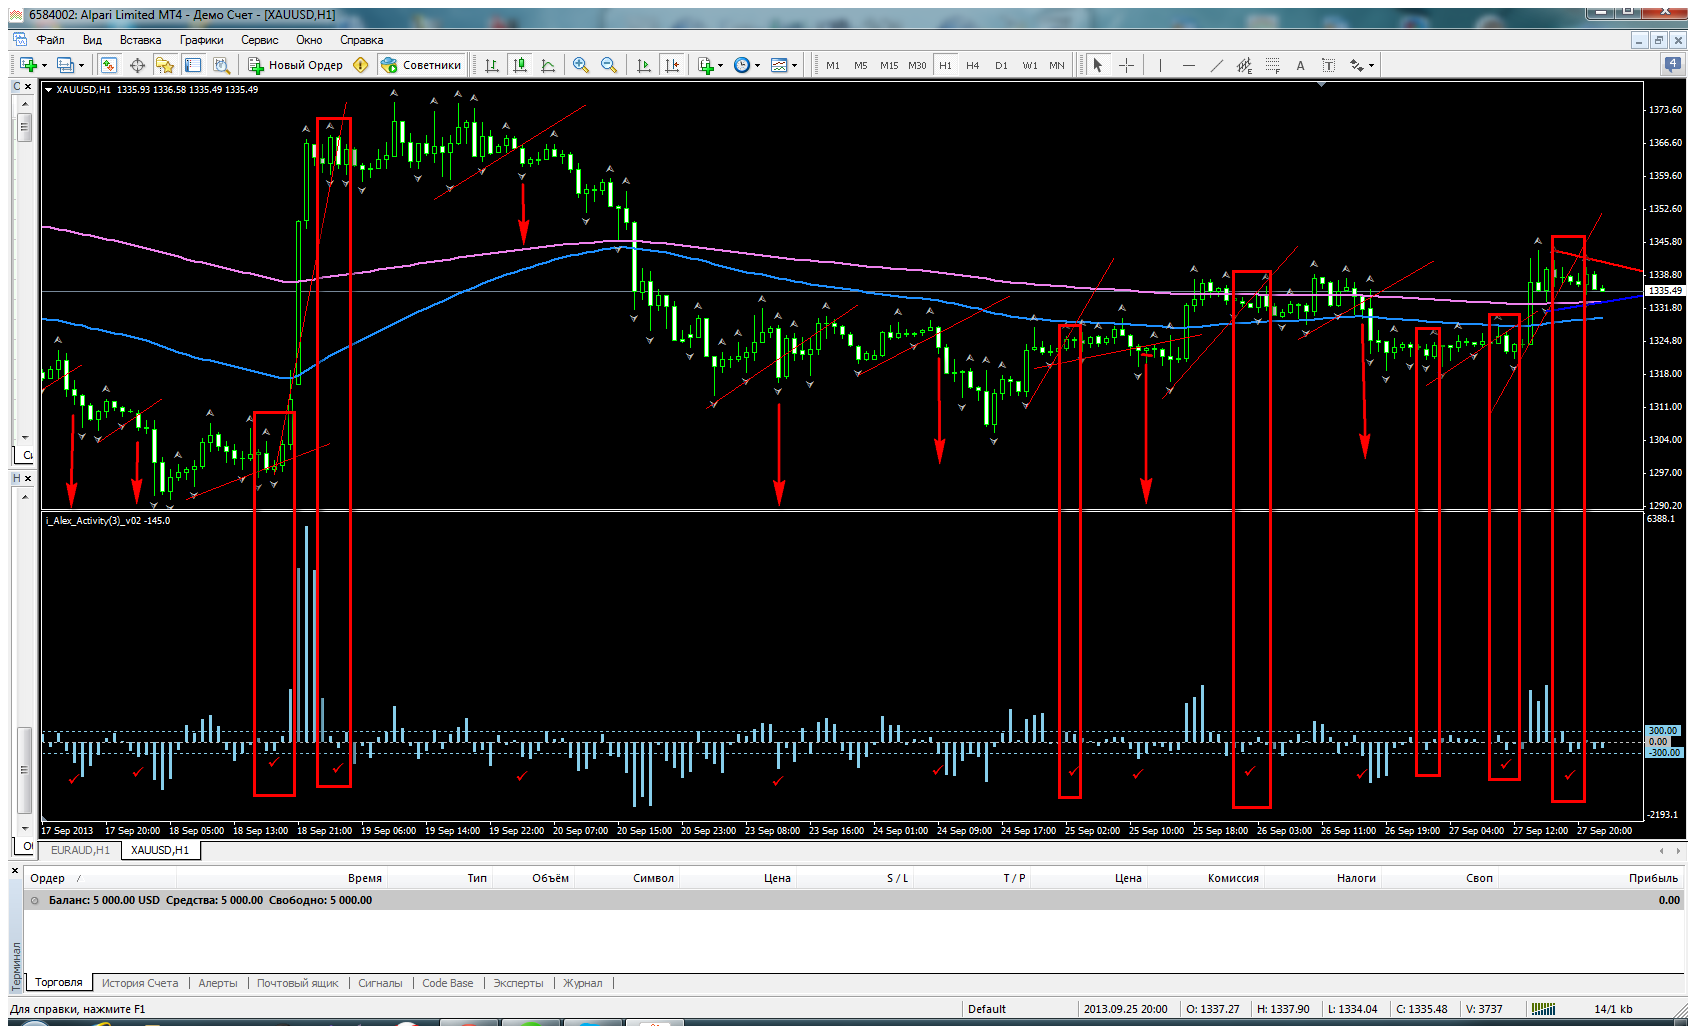Screen dimensions: 1696x1026
Task: Zoom in on the chart
Action: [580, 65]
